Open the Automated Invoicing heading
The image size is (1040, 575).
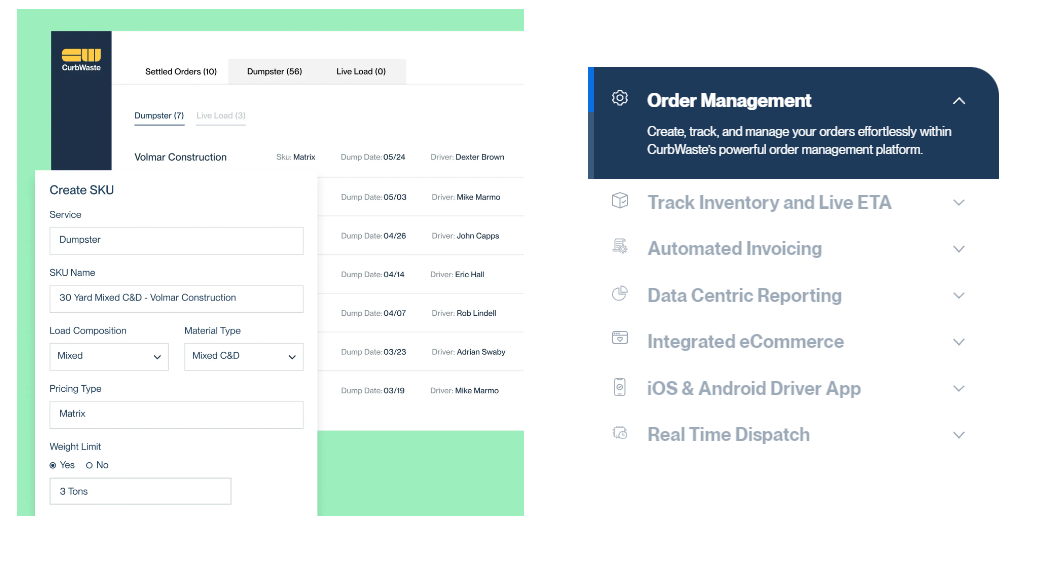734,248
